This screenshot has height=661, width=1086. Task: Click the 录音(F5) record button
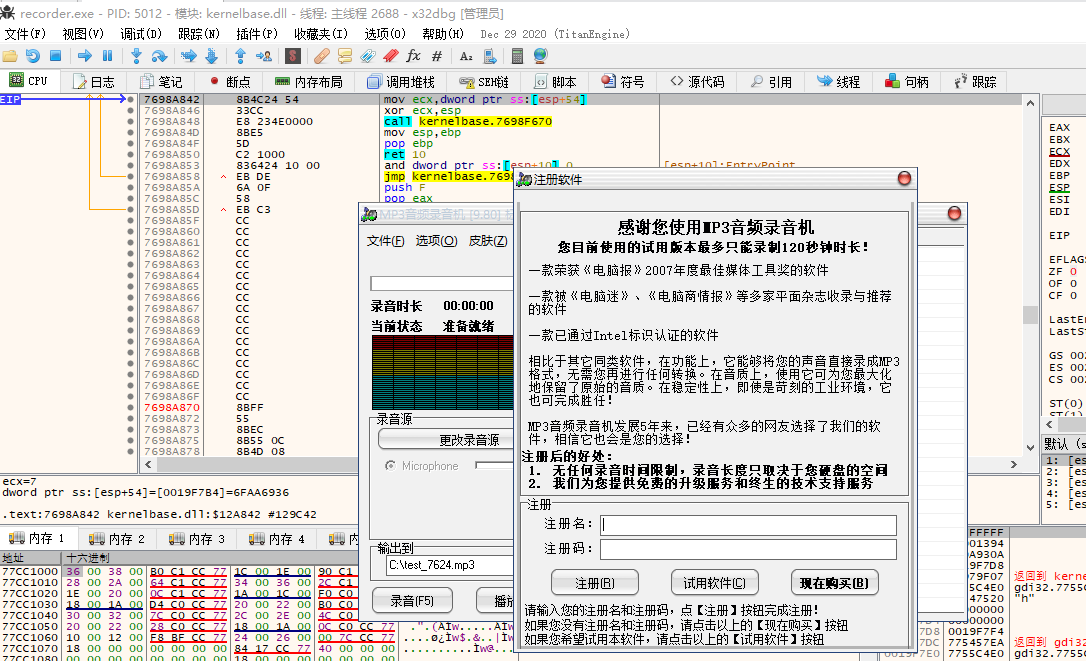pyautogui.click(x=412, y=601)
